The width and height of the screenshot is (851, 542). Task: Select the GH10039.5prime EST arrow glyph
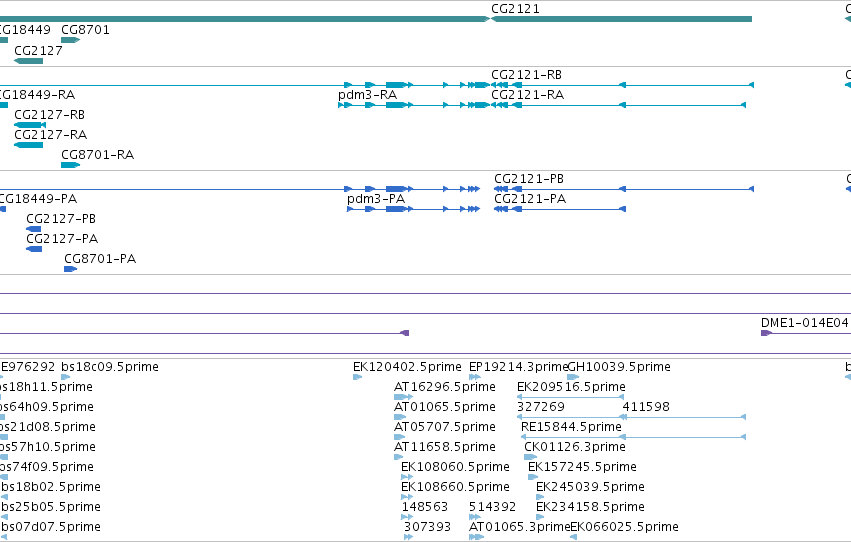click(x=573, y=377)
